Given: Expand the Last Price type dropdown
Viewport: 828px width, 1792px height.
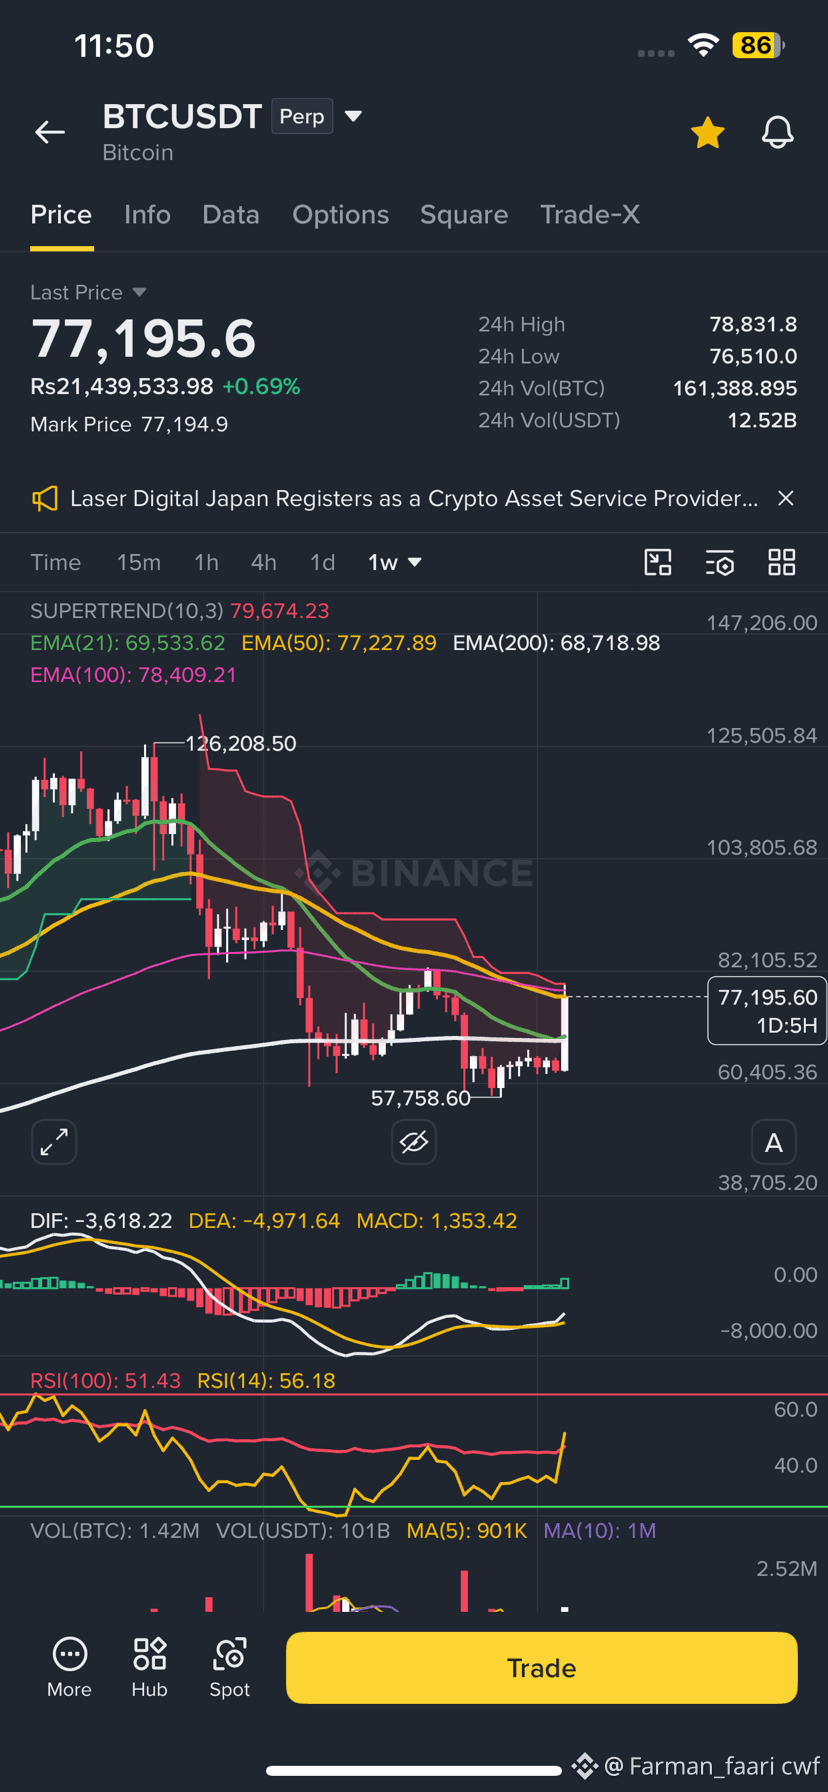Looking at the screenshot, I should click(139, 292).
